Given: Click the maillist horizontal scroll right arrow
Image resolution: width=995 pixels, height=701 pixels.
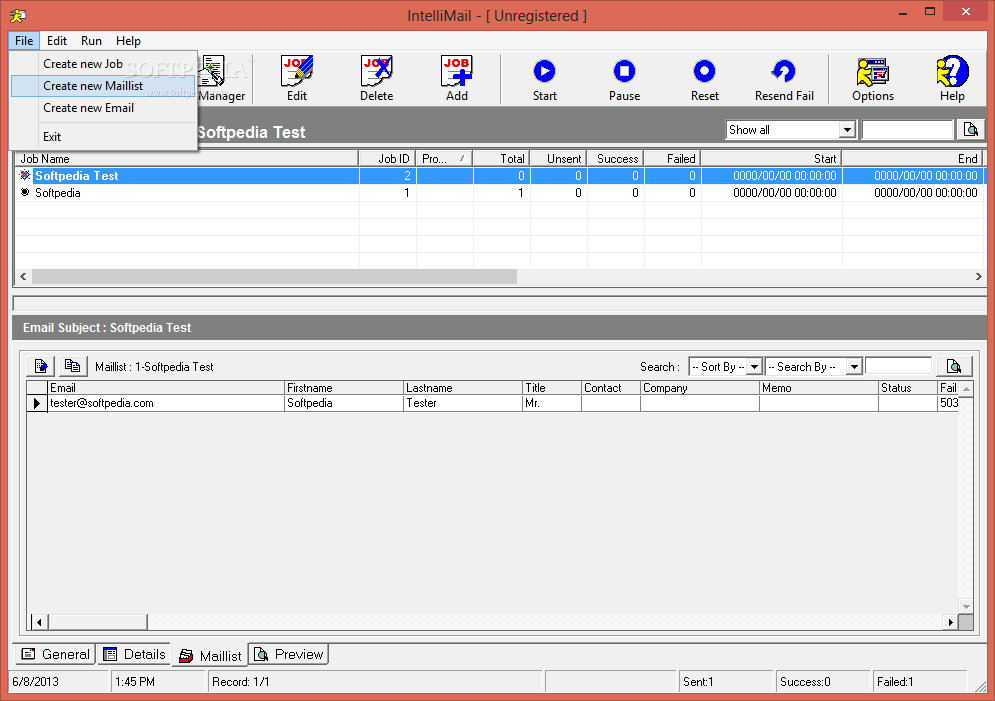Looking at the screenshot, I should tap(951, 622).
